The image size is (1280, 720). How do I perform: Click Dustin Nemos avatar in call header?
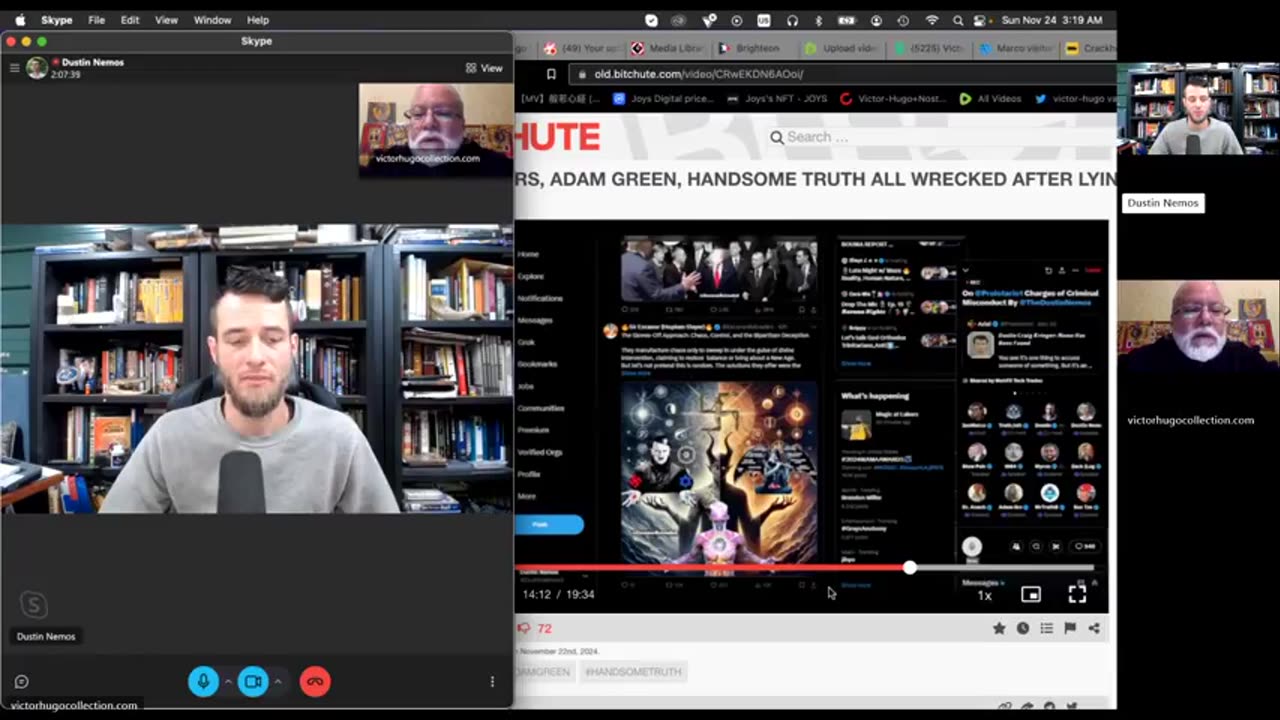(37, 68)
